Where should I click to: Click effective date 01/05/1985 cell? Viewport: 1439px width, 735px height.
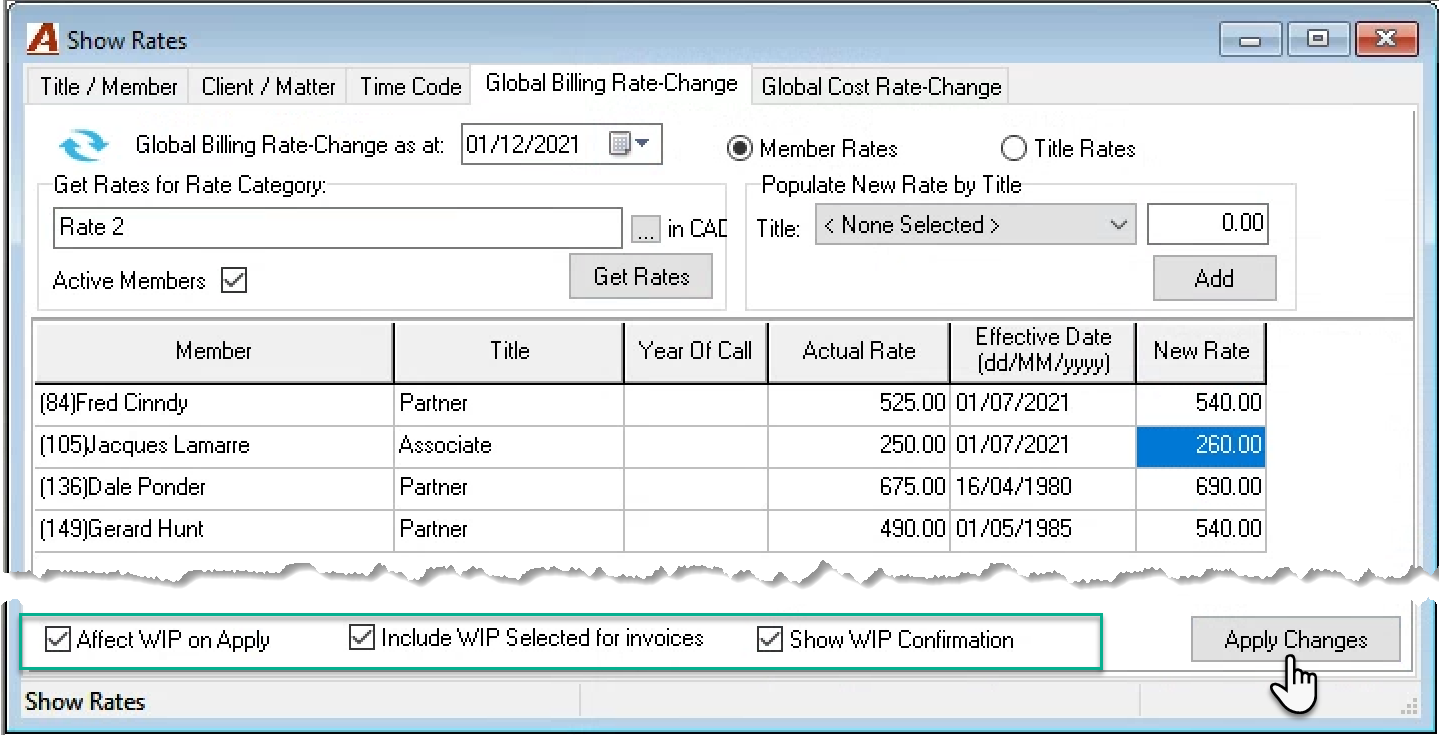[1043, 529]
